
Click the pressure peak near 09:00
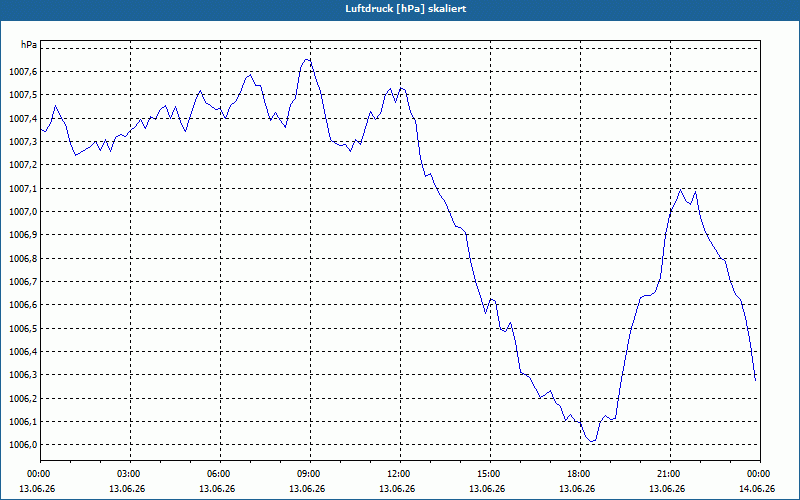pyautogui.click(x=307, y=60)
